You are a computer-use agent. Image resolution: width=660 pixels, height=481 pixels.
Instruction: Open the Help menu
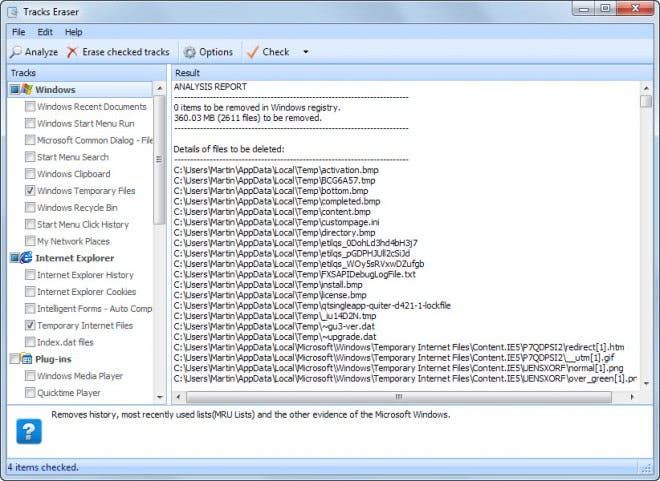tap(74, 32)
